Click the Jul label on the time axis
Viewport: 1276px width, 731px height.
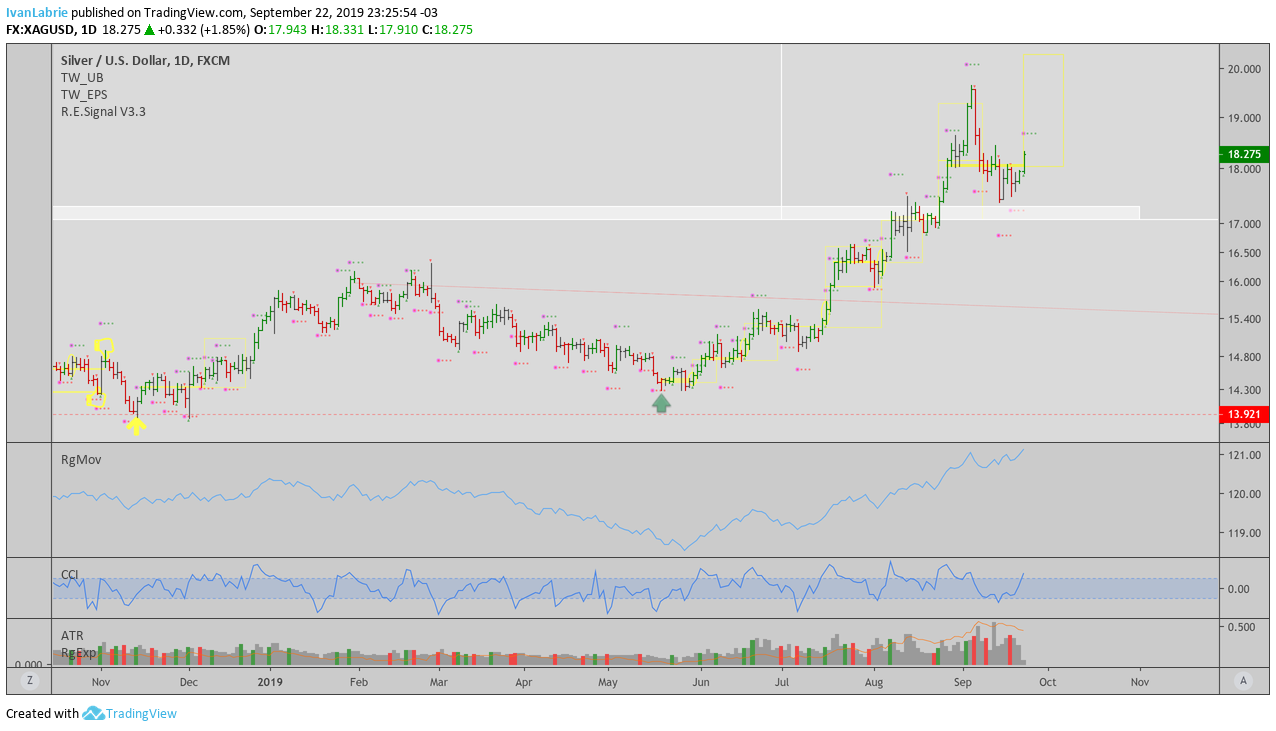[782, 682]
